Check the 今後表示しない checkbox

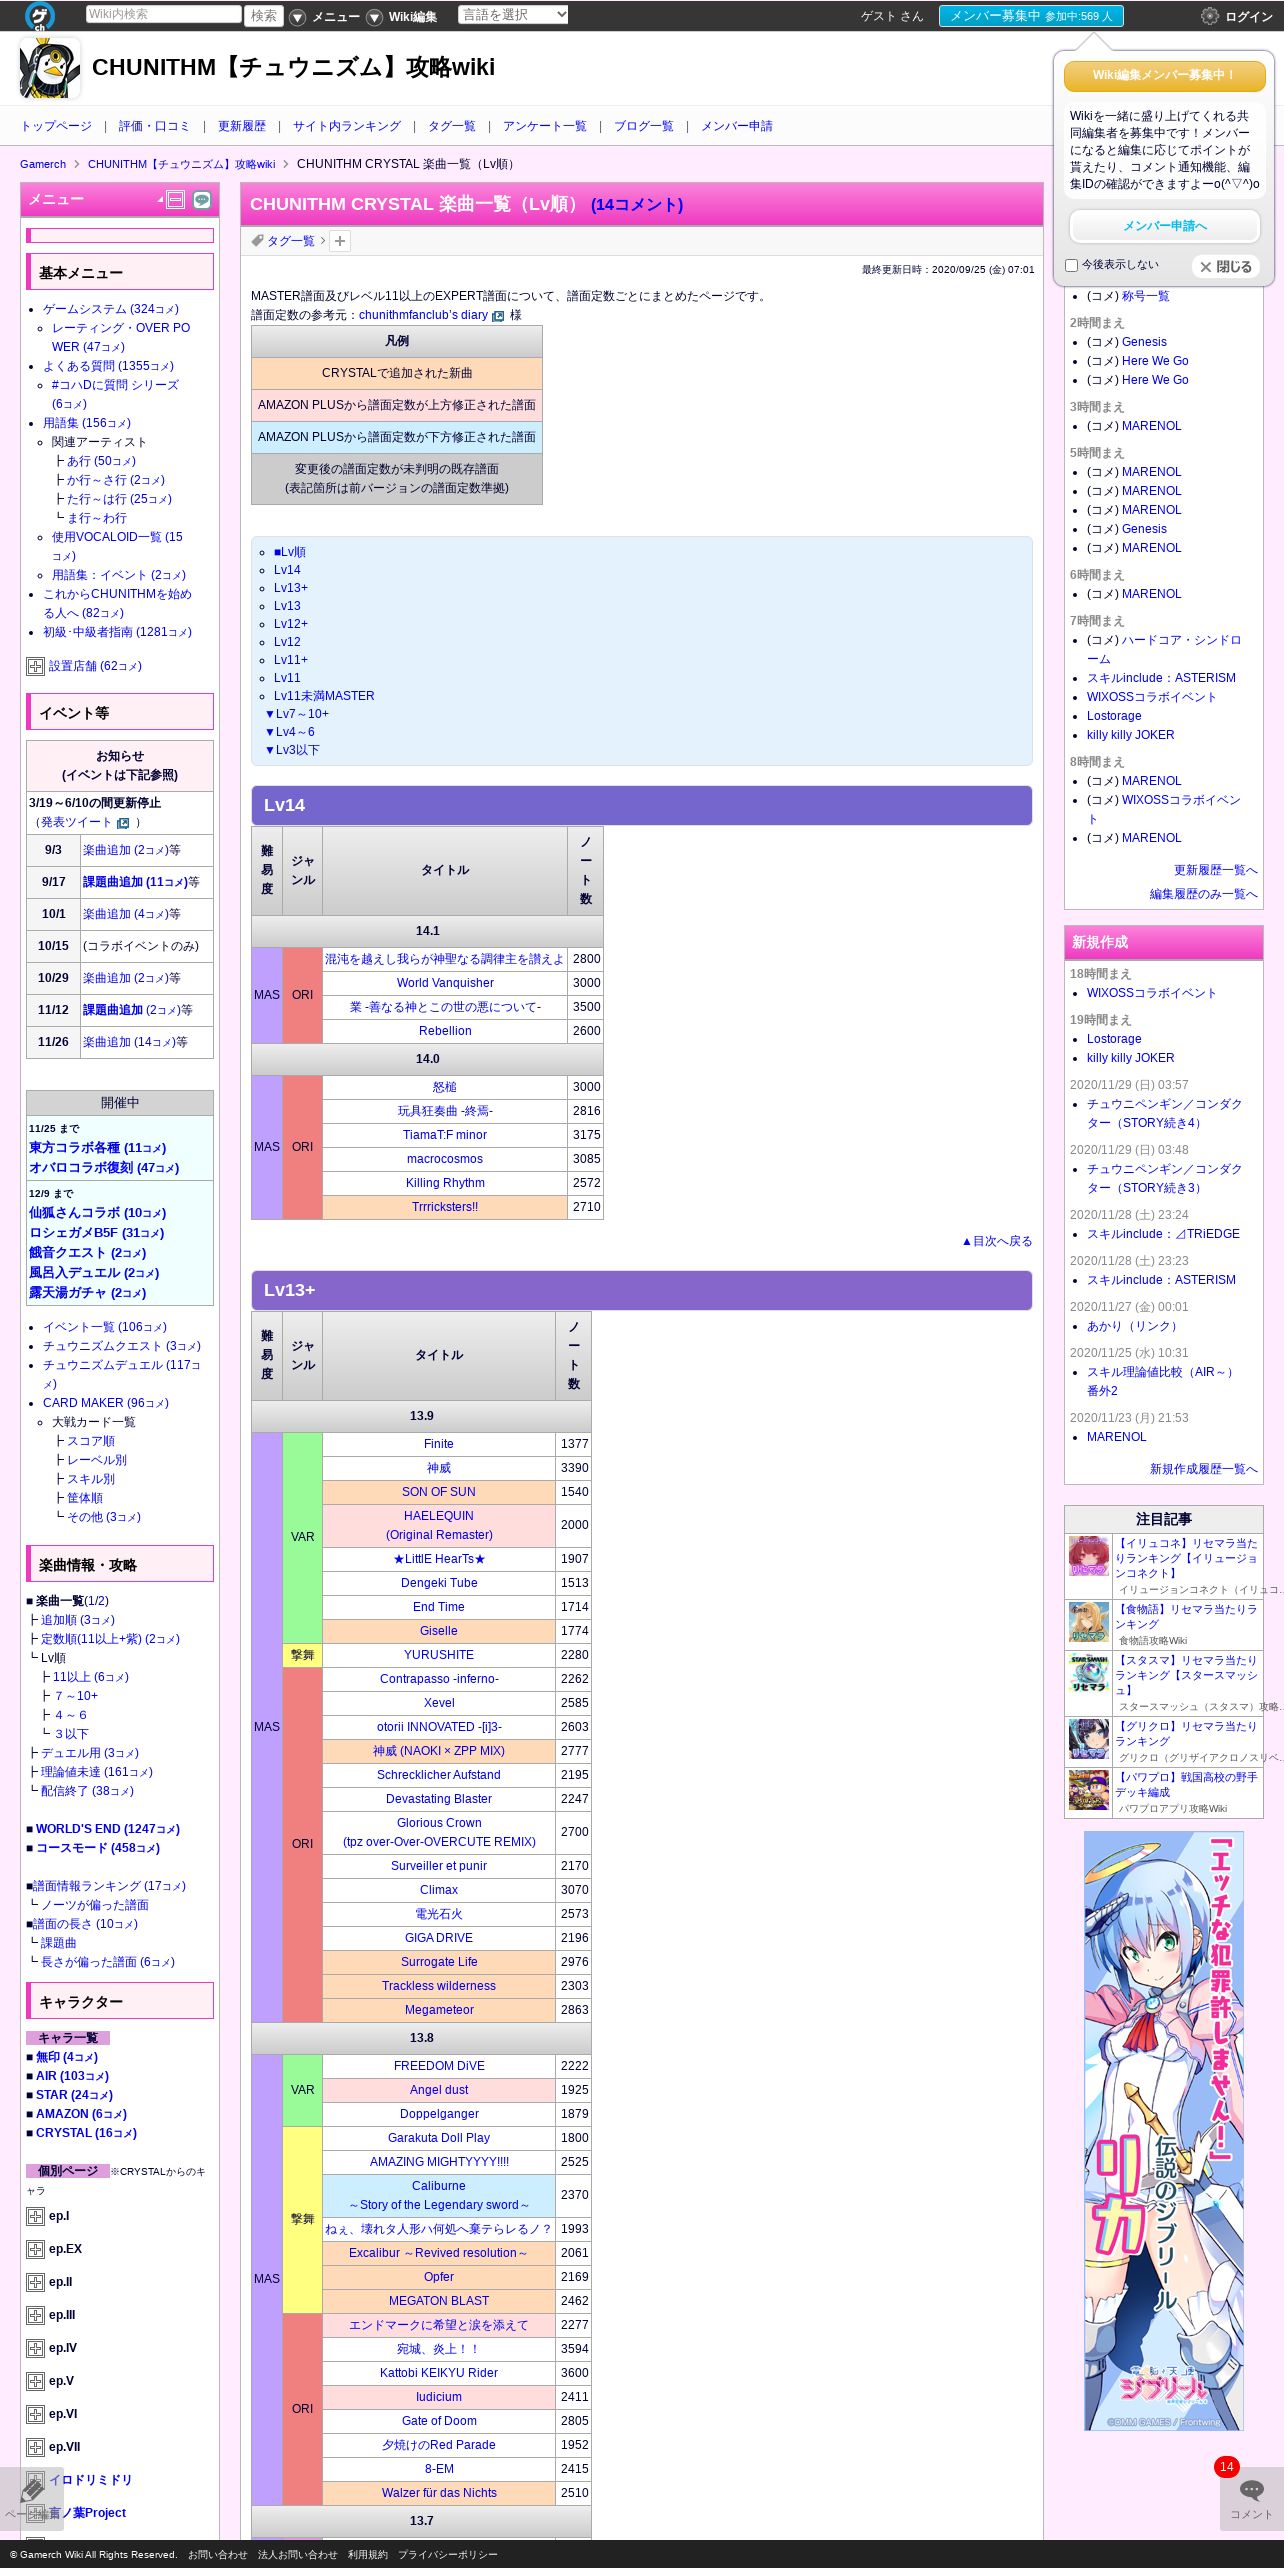coord(1071,265)
